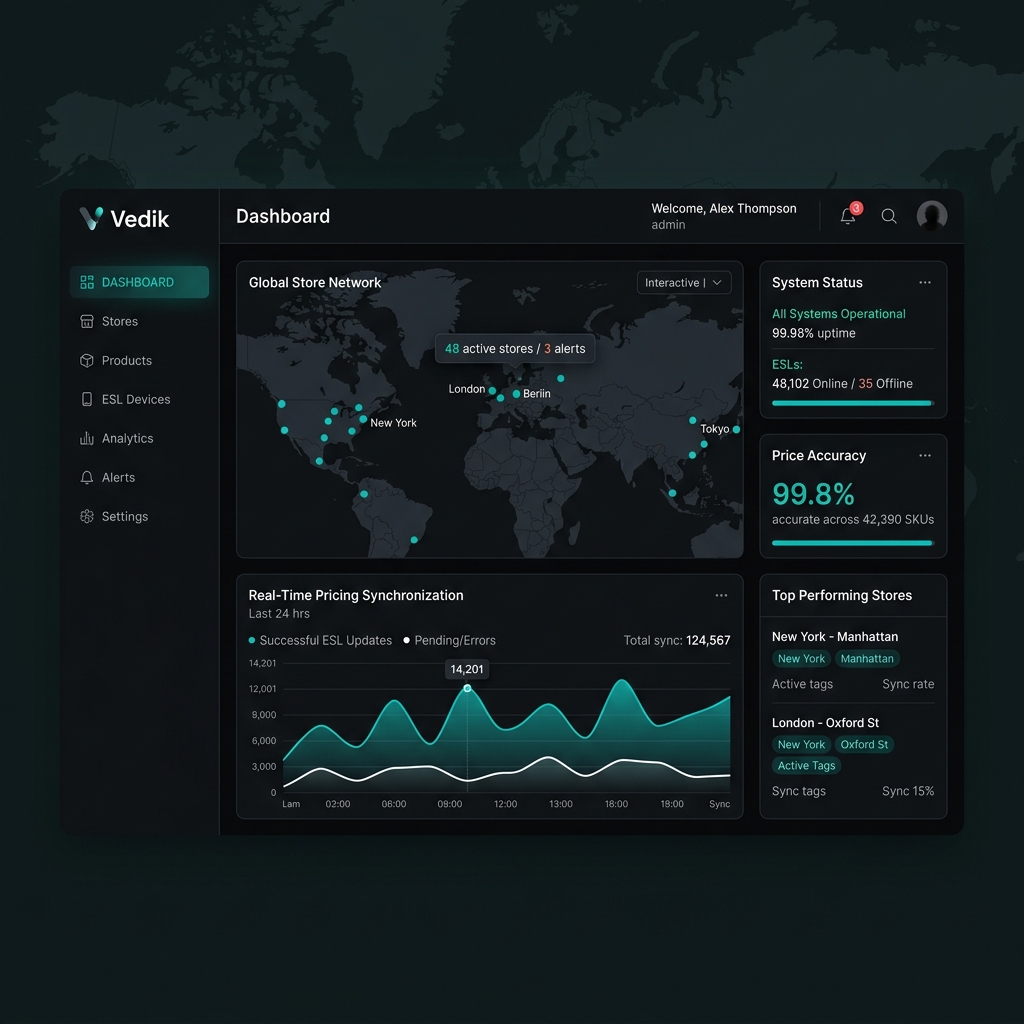Switch to the Dashboard section
Viewport: 1024px width, 1024px height.
[139, 282]
